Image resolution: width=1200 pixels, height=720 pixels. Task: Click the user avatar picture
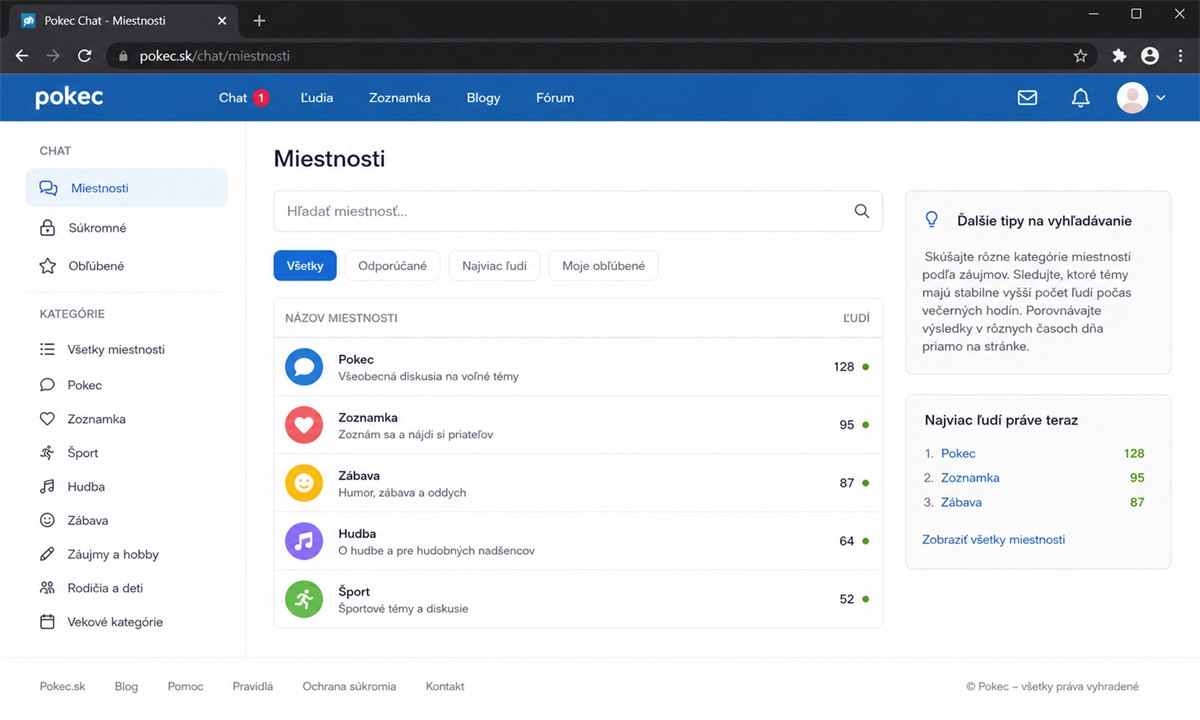(1132, 98)
